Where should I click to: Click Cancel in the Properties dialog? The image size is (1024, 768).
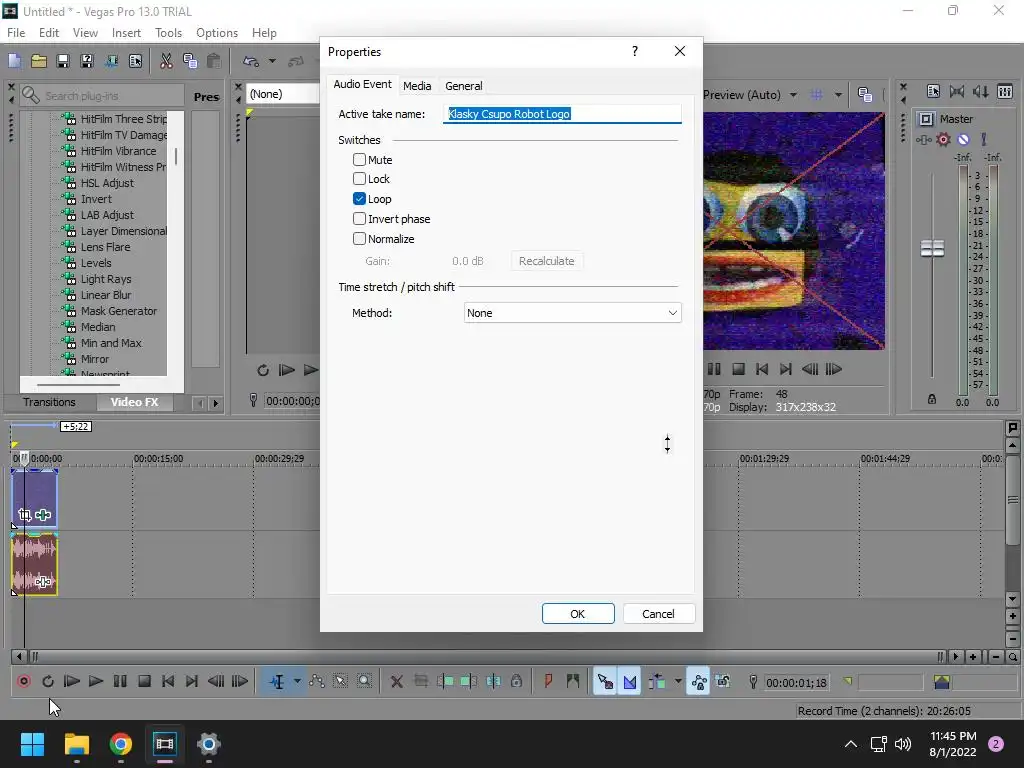click(658, 614)
